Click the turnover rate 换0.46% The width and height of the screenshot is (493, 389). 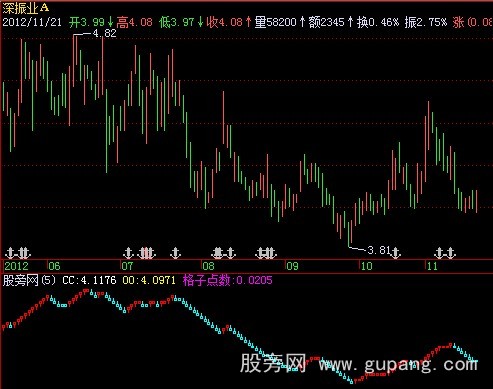[x=378, y=22]
